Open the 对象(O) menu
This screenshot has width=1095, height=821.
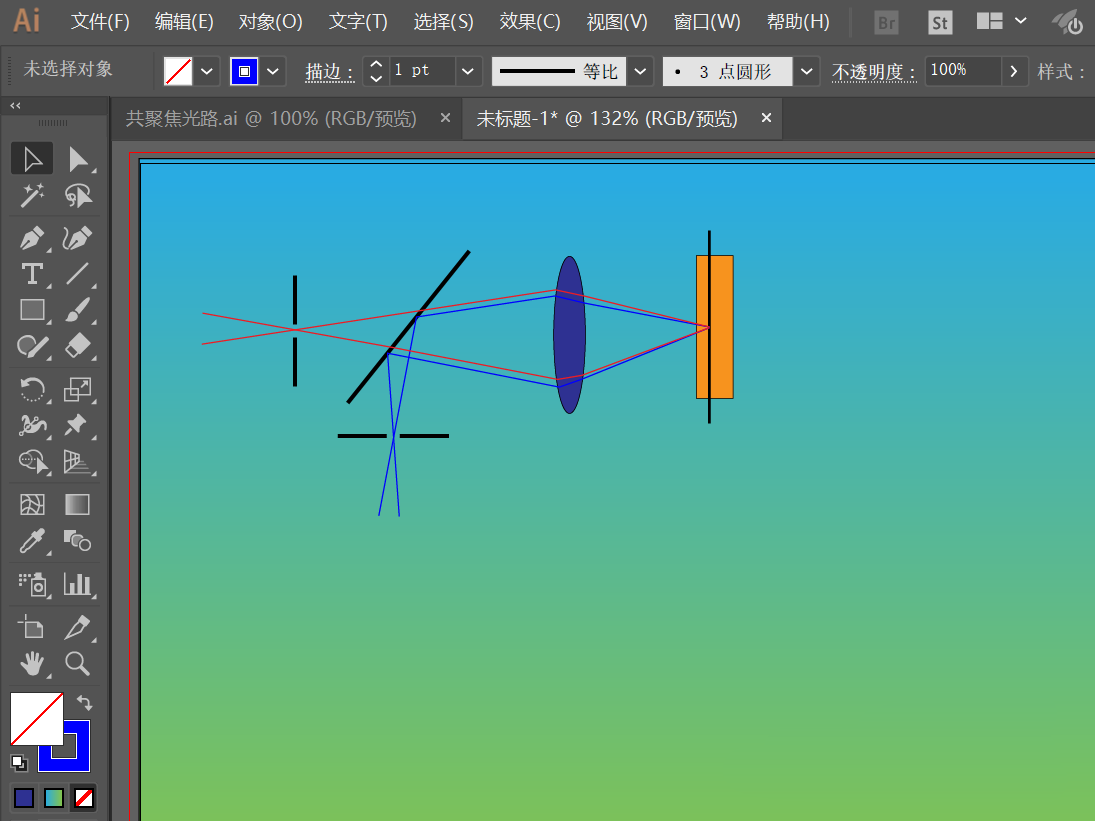point(270,22)
